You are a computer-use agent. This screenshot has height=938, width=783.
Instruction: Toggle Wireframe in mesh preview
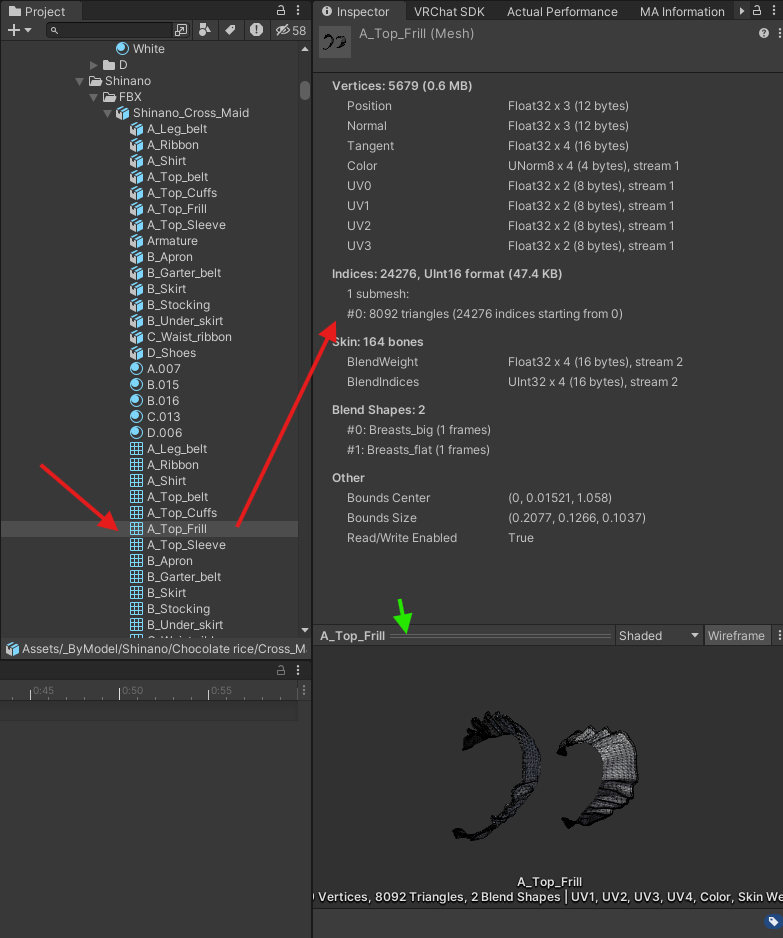(x=736, y=636)
